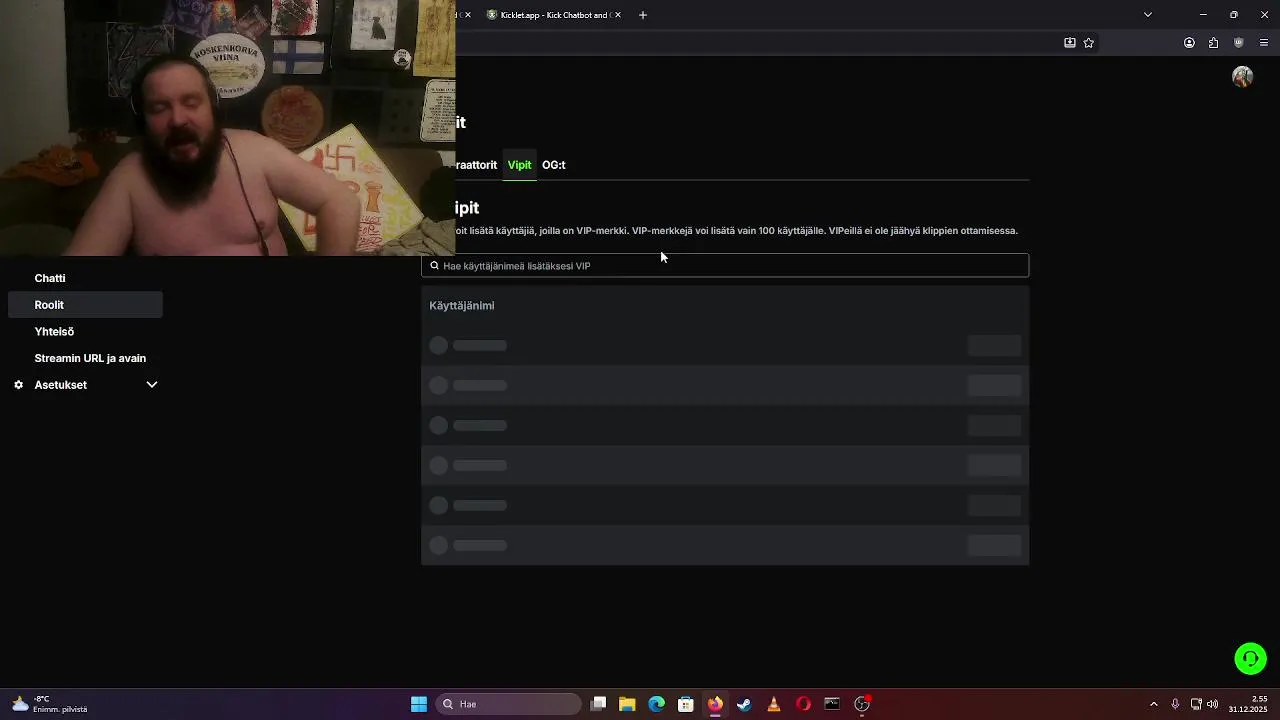Click the taskbar Hae search box
This screenshot has width=1280, height=720.
pos(508,704)
